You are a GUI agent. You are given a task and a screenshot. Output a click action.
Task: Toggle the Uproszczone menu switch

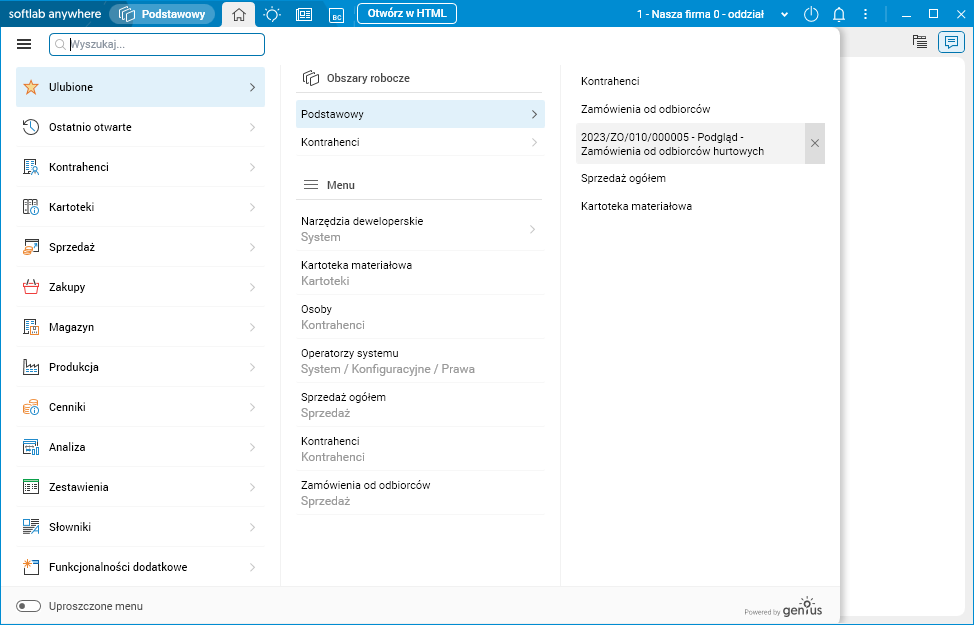29,606
